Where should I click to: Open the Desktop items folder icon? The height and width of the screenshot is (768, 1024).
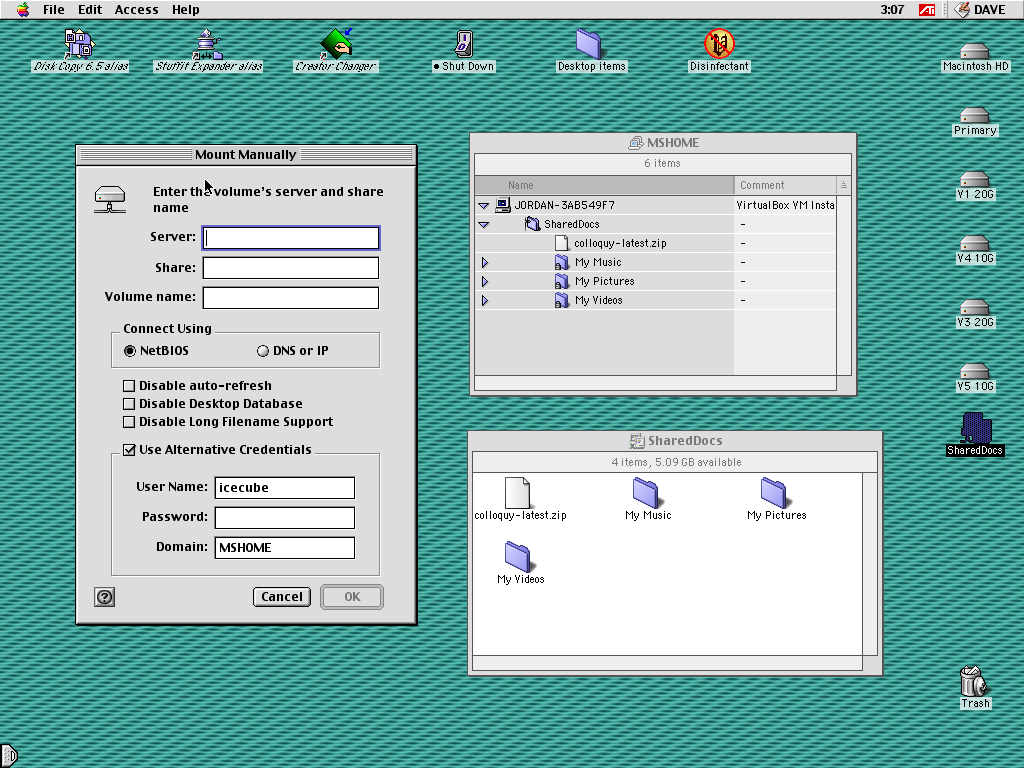click(x=590, y=44)
